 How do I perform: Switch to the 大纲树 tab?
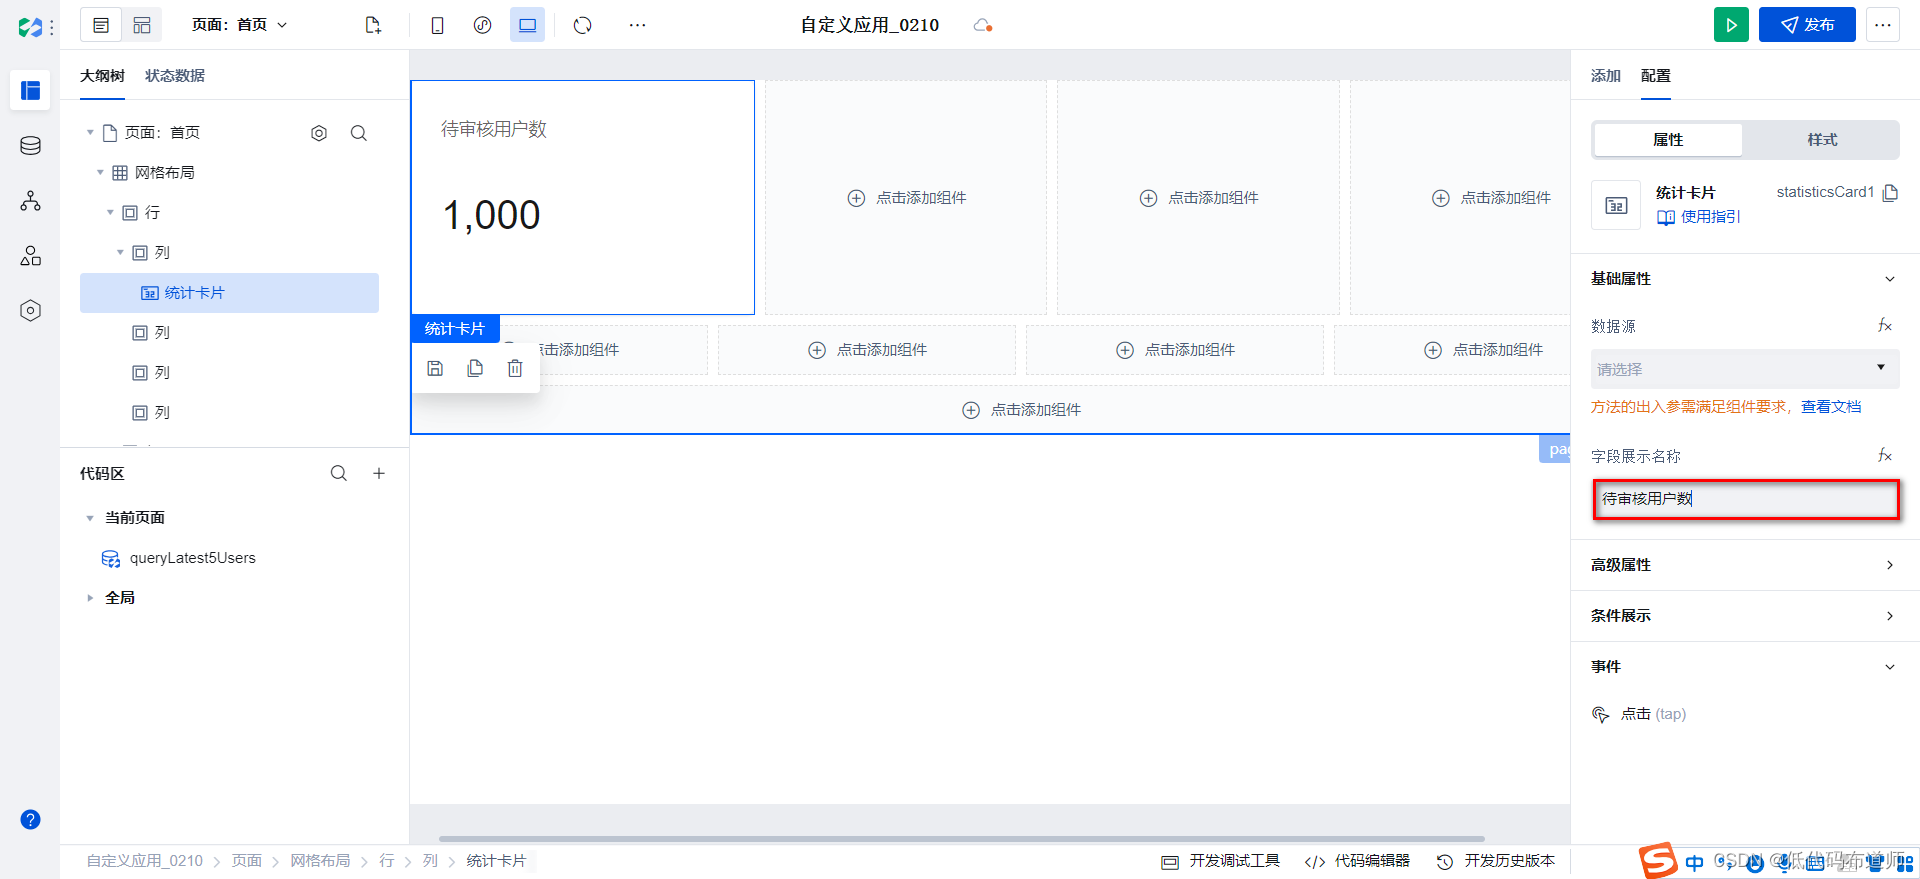pyautogui.click(x=102, y=76)
